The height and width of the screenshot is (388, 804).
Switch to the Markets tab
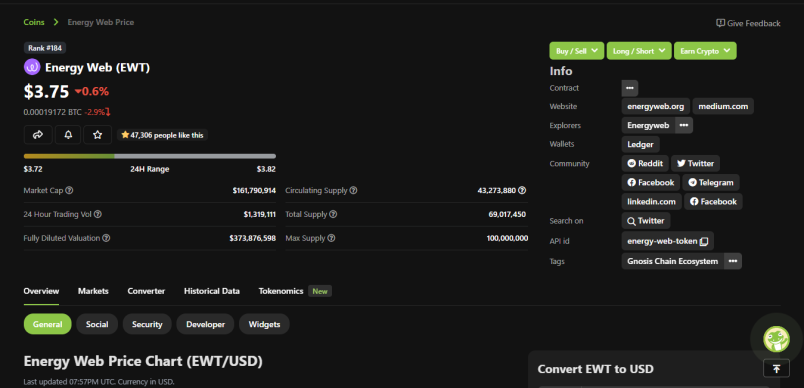tap(93, 291)
